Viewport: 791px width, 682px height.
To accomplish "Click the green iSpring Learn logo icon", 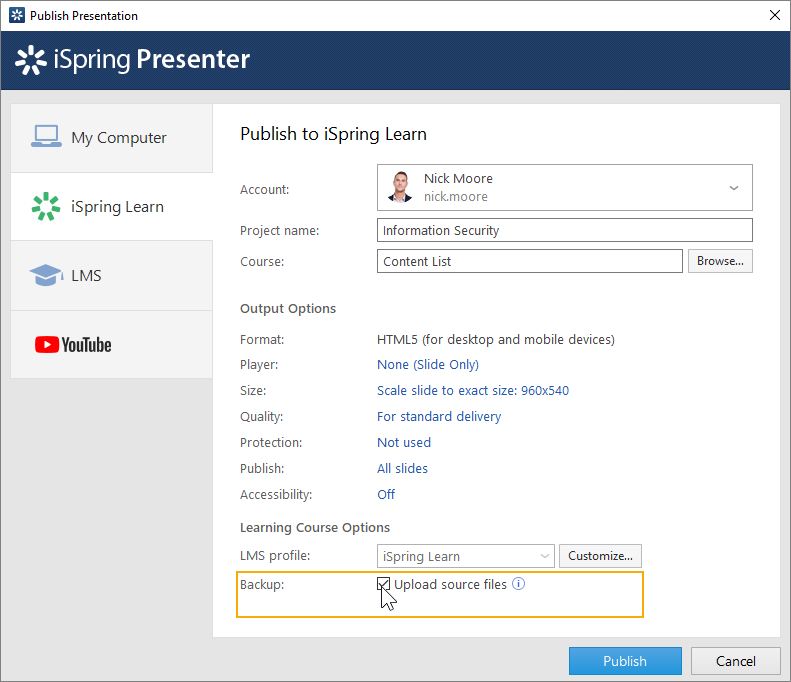I will coord(45,206).
